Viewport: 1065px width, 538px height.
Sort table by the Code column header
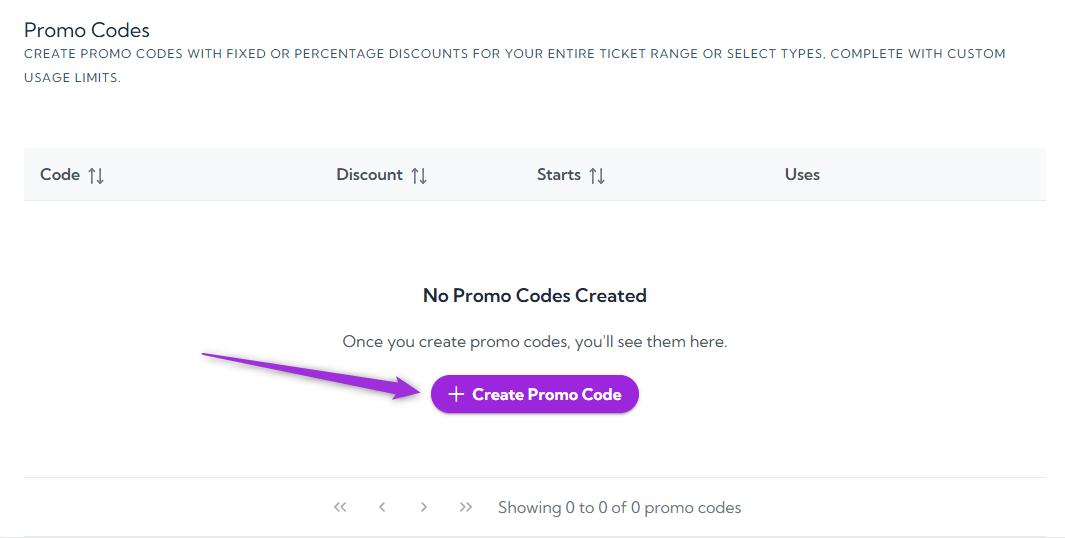(60, 175)
